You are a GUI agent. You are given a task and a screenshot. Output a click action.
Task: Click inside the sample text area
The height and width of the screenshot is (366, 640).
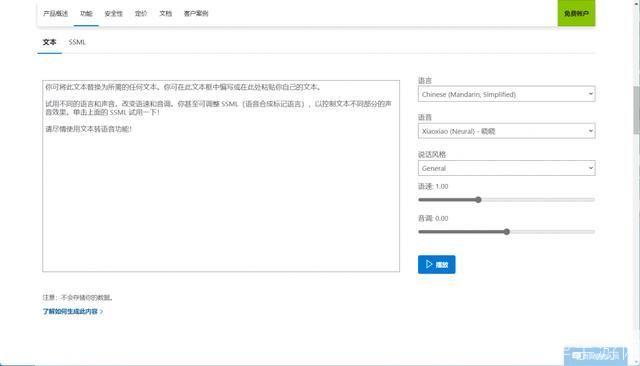click(x=221, y=176)
